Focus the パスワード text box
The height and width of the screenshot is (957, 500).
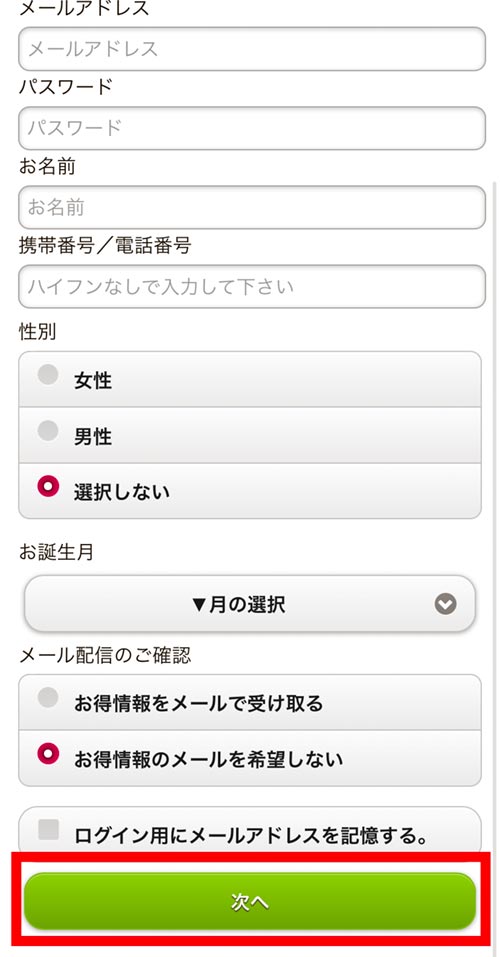tap(252, 128)
